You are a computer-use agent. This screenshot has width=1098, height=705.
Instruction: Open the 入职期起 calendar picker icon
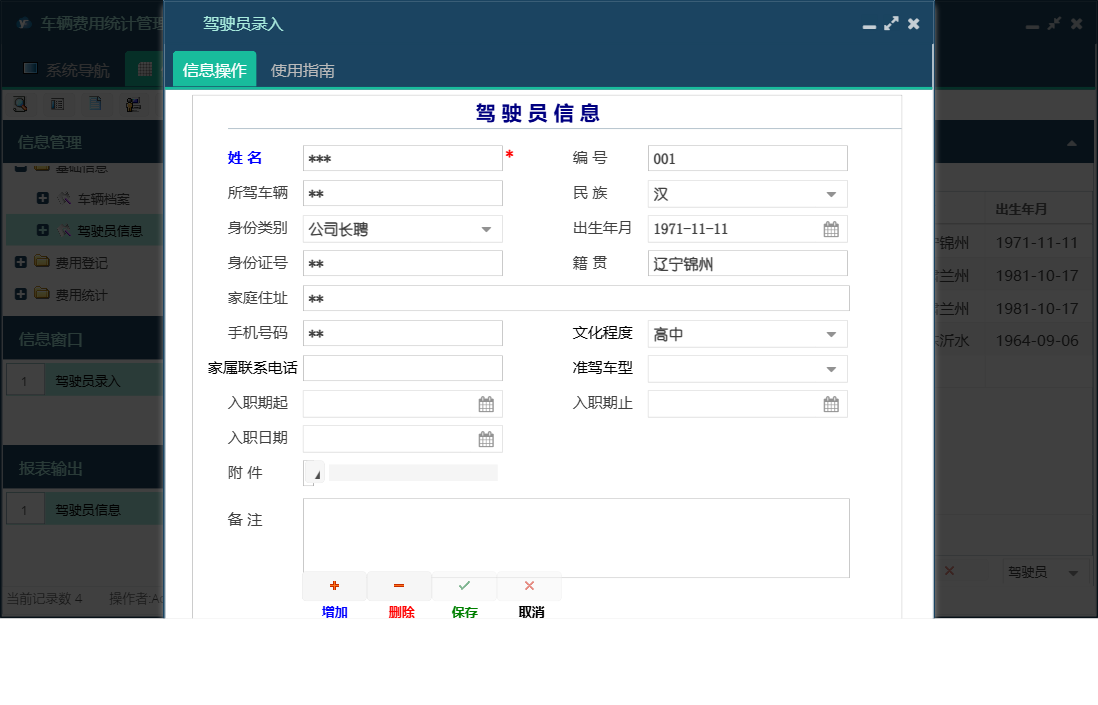coord(485,403)
